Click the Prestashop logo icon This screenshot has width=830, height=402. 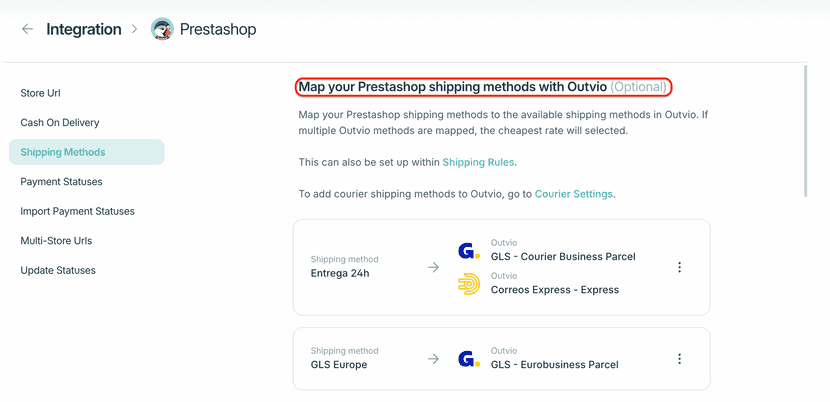pos(162,30)
